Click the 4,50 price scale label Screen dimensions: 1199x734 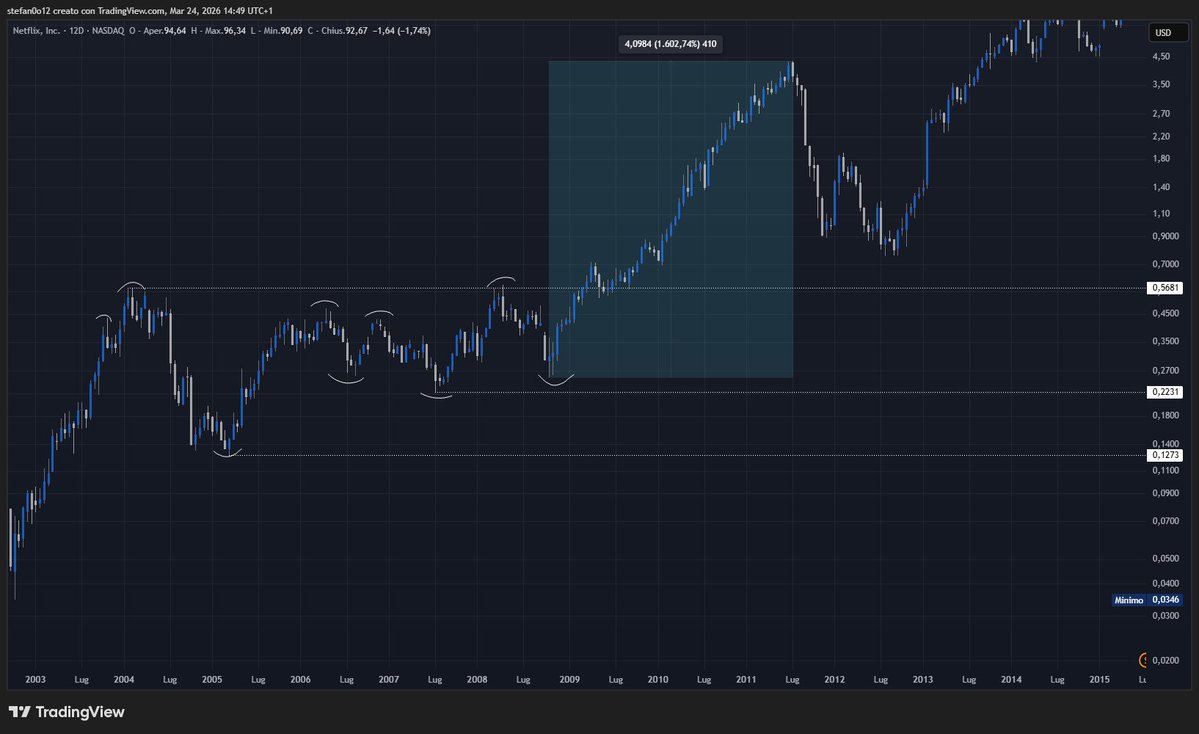coord(1161,57)
